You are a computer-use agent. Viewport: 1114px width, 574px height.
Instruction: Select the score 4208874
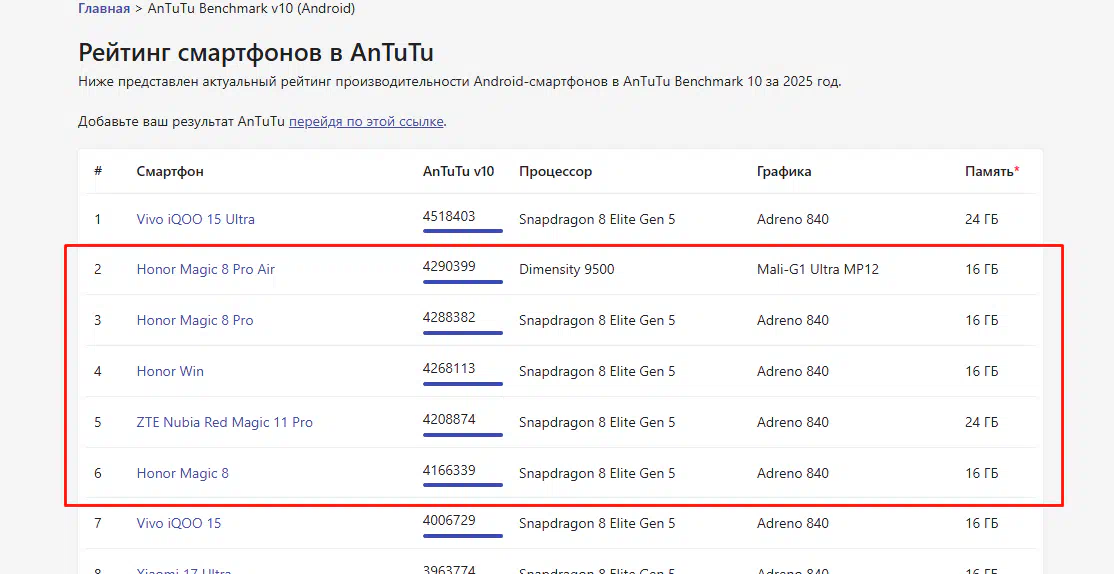point(449,420)
